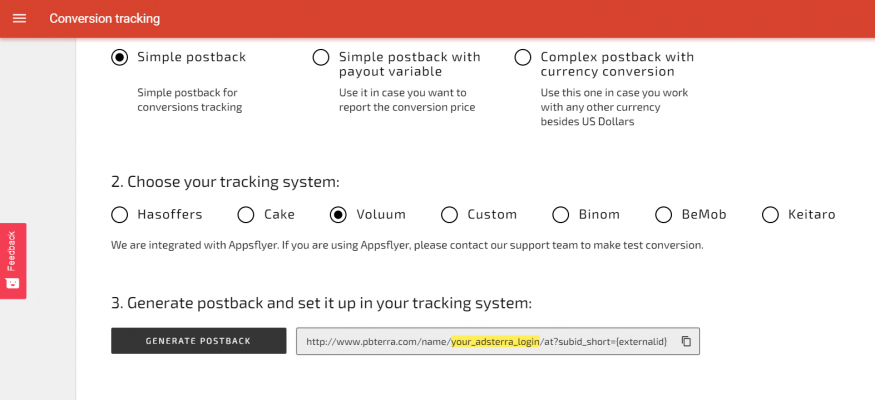Pick Hasoffers as tracking system
875x400 pixels.
tap(119, 215)
